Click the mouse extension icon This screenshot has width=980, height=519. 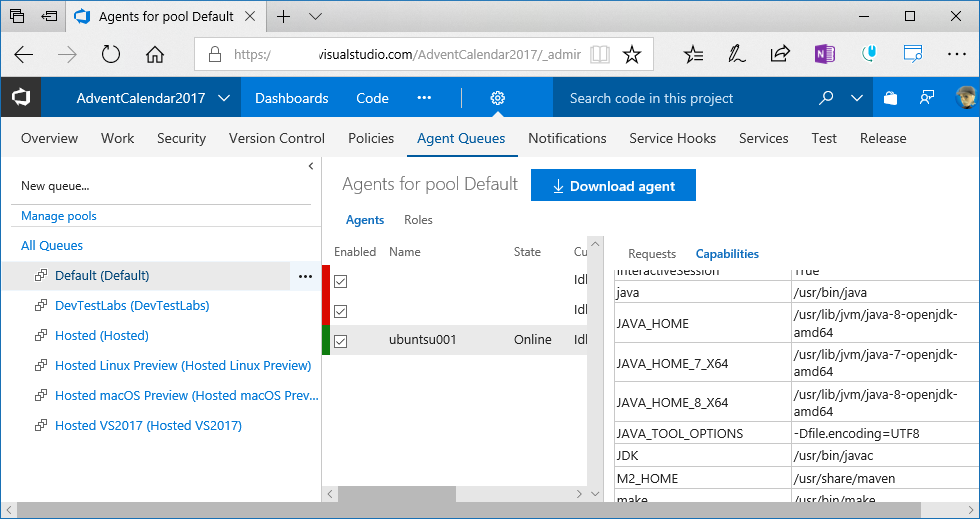click(868, 54)
